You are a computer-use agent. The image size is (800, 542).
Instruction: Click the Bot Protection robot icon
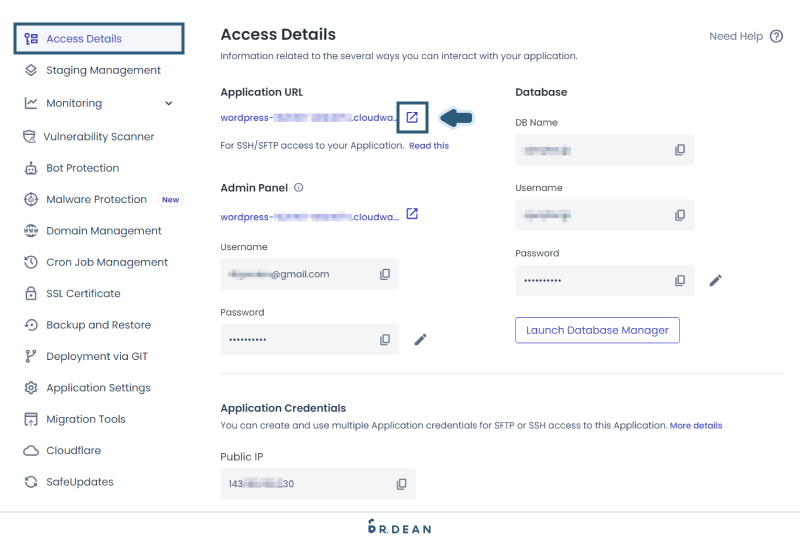(31, 168)
